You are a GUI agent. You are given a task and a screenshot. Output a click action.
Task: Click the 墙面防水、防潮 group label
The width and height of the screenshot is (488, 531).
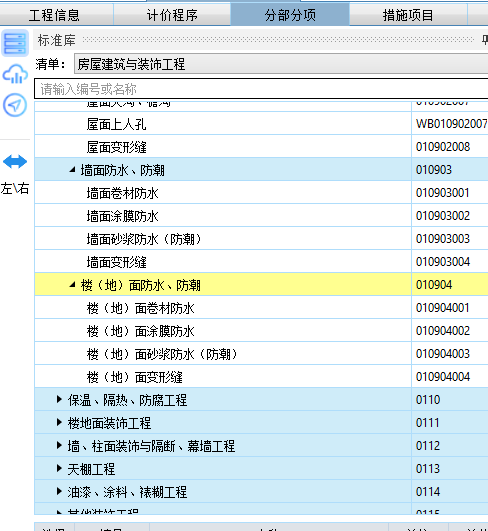click(x=123, y=170)
